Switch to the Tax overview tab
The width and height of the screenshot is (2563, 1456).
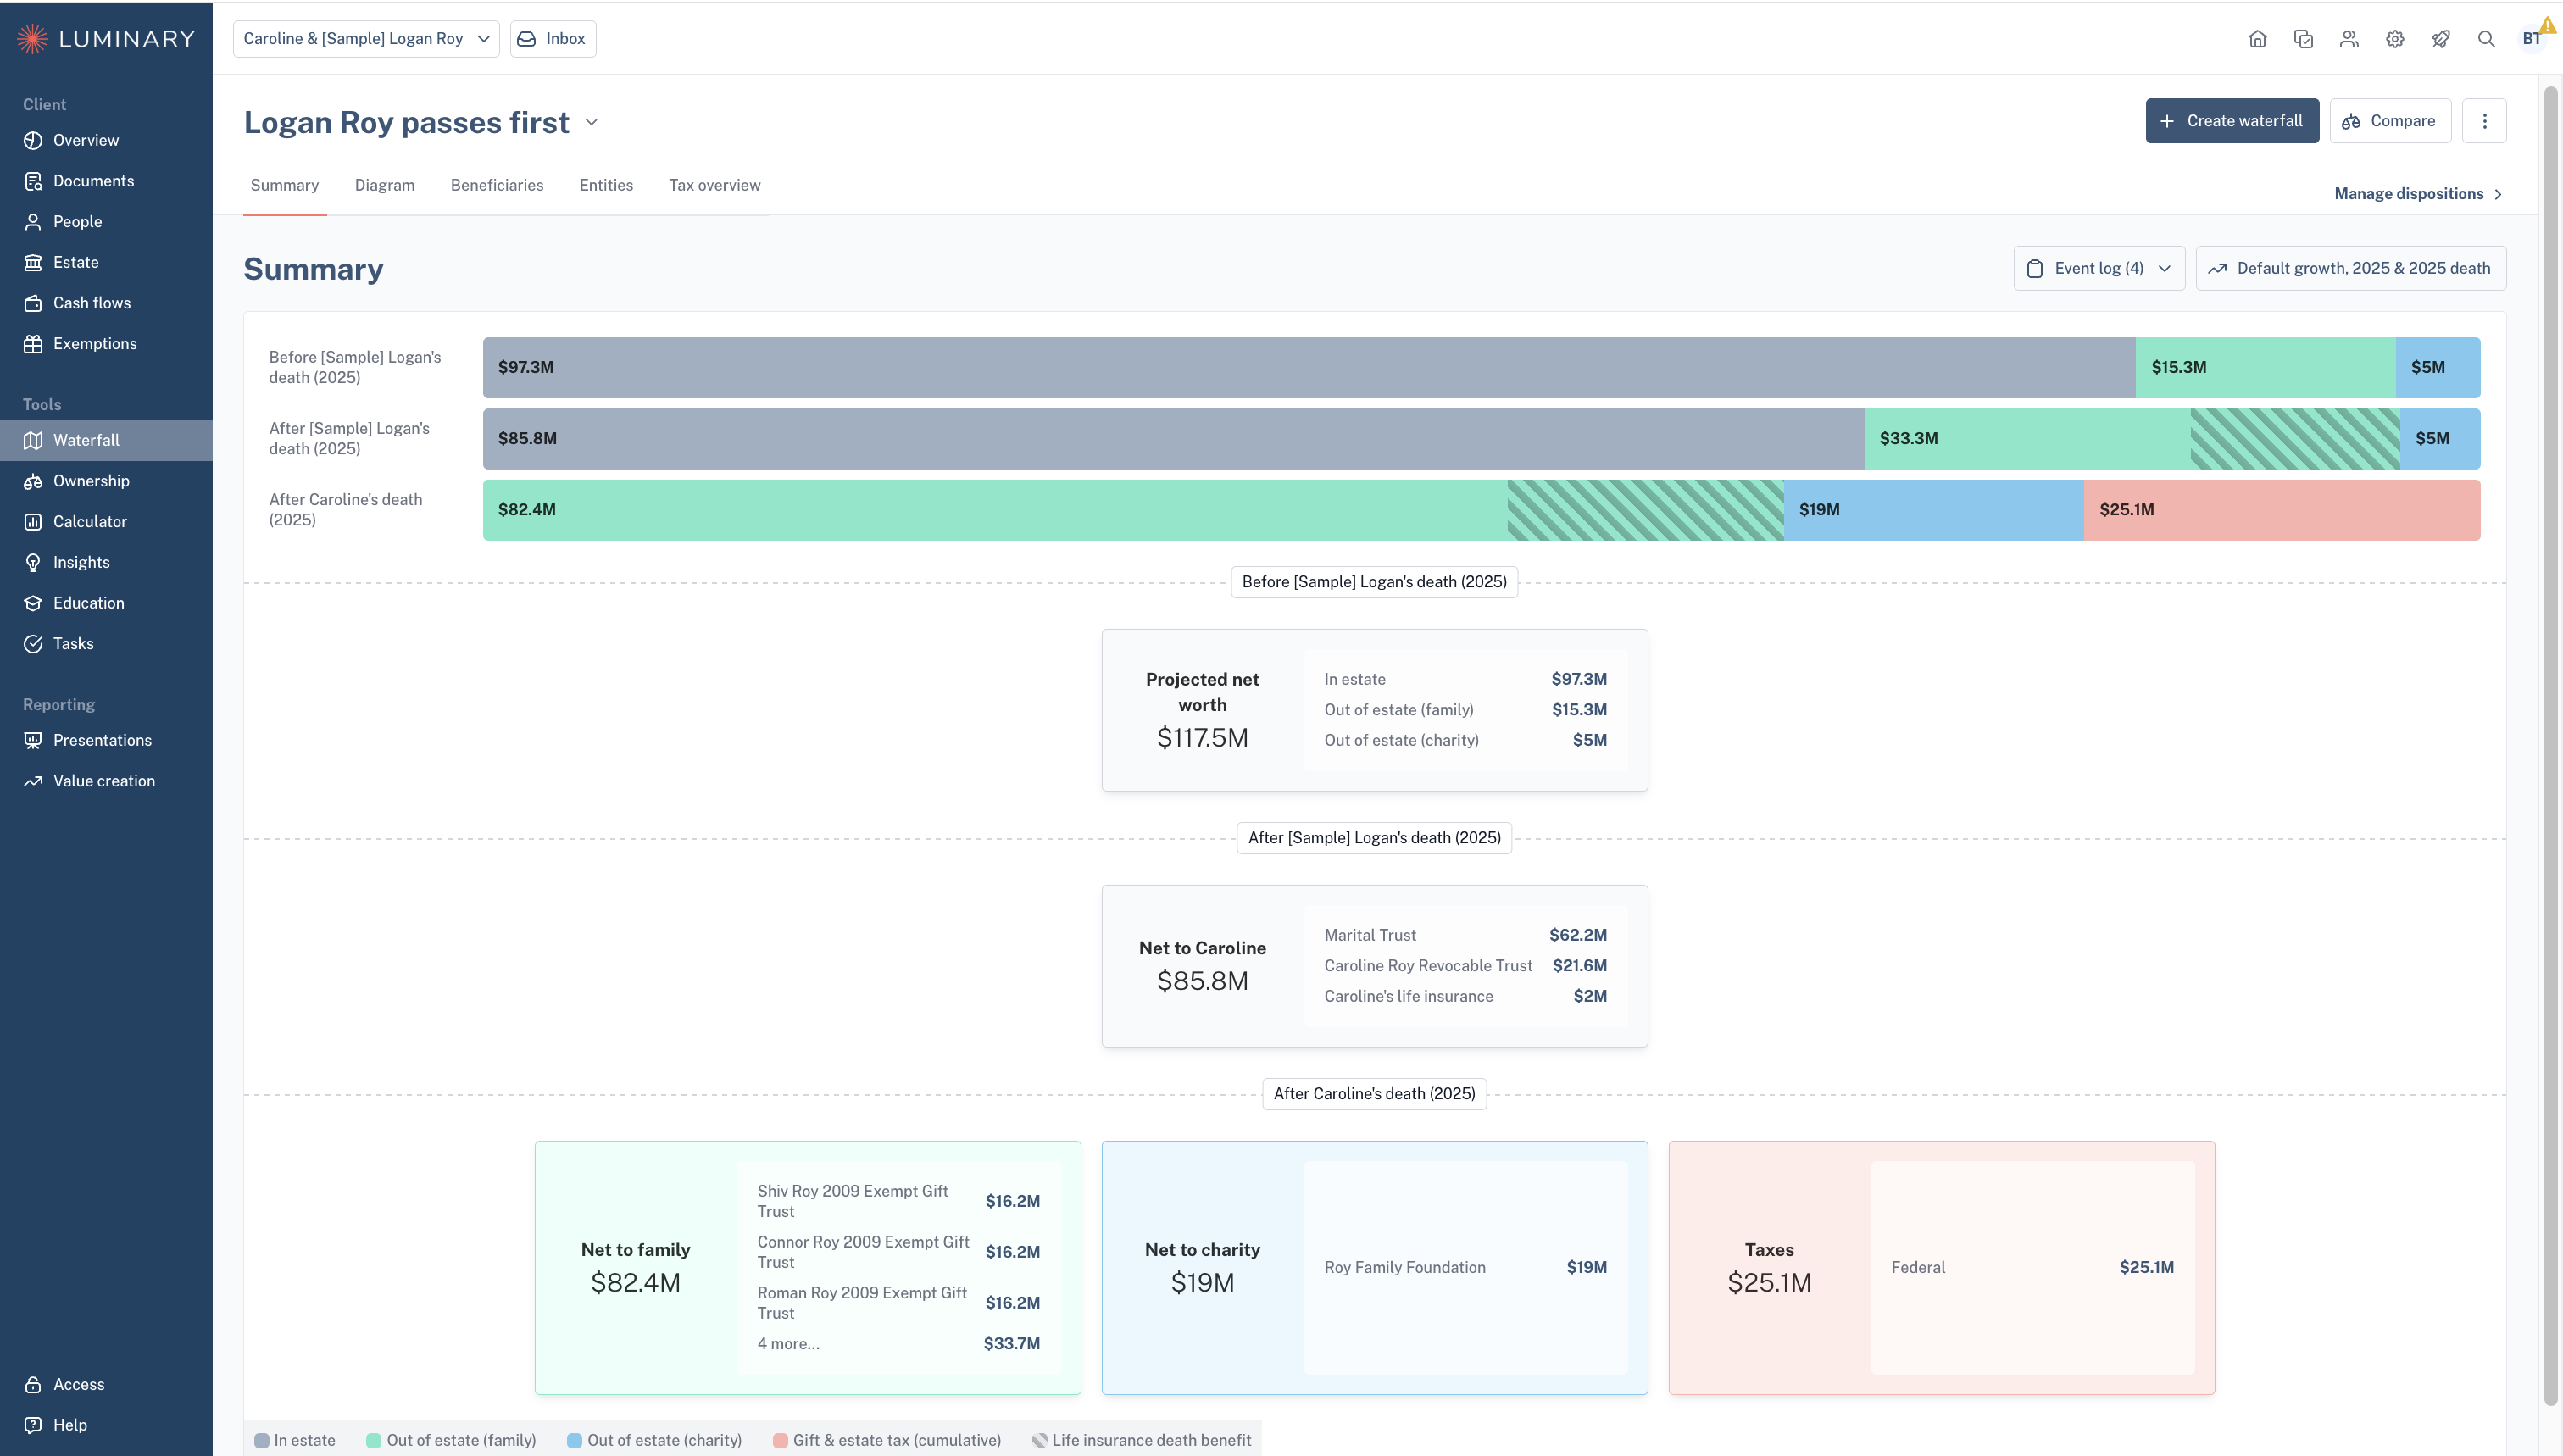click(714, 185)
